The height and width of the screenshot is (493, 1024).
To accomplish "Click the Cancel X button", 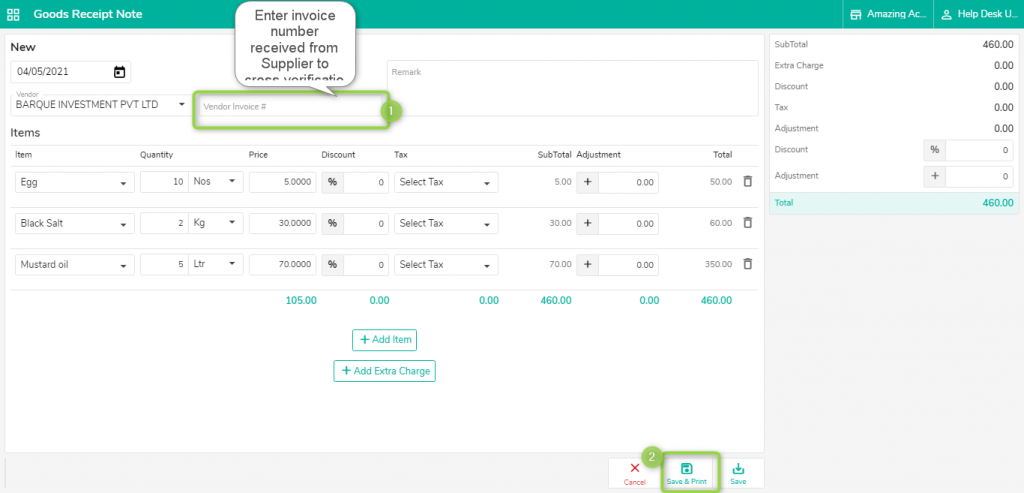I will (634, 473).
